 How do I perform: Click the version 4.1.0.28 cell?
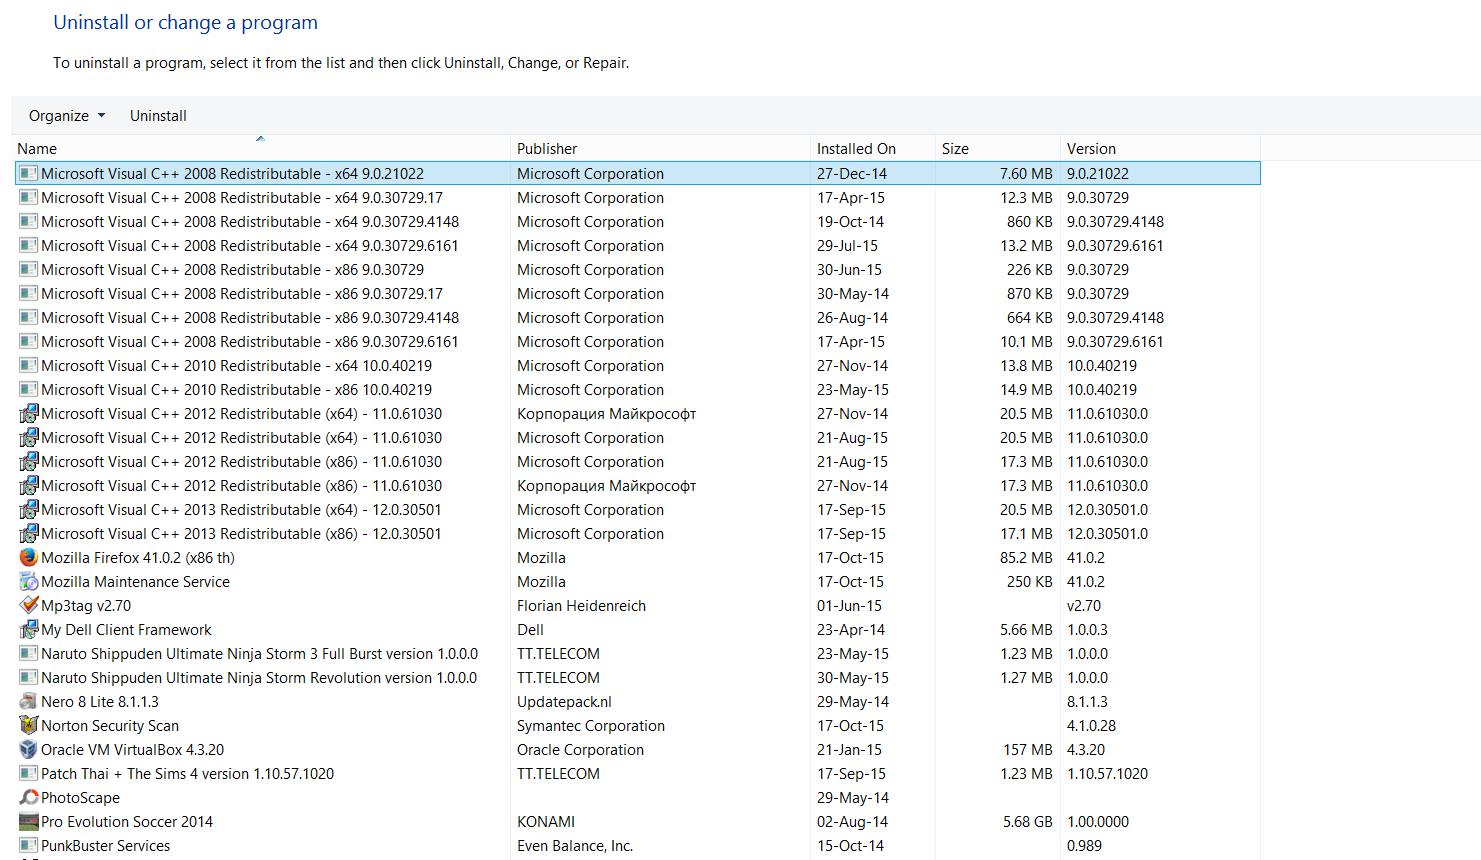(1091, 726)
